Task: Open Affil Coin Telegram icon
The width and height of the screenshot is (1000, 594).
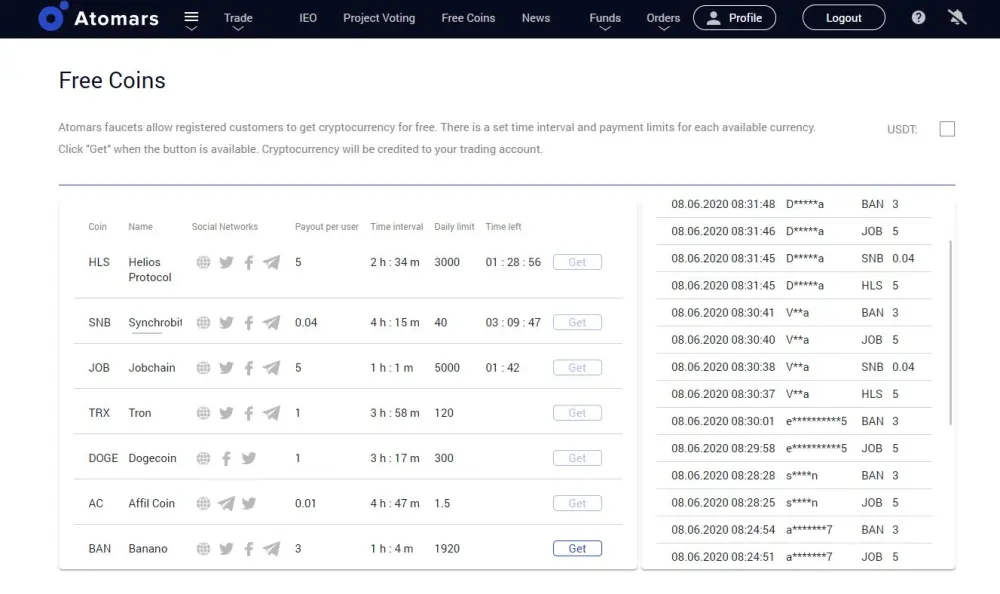Action: pyautogui.click(x=226, y=504)
